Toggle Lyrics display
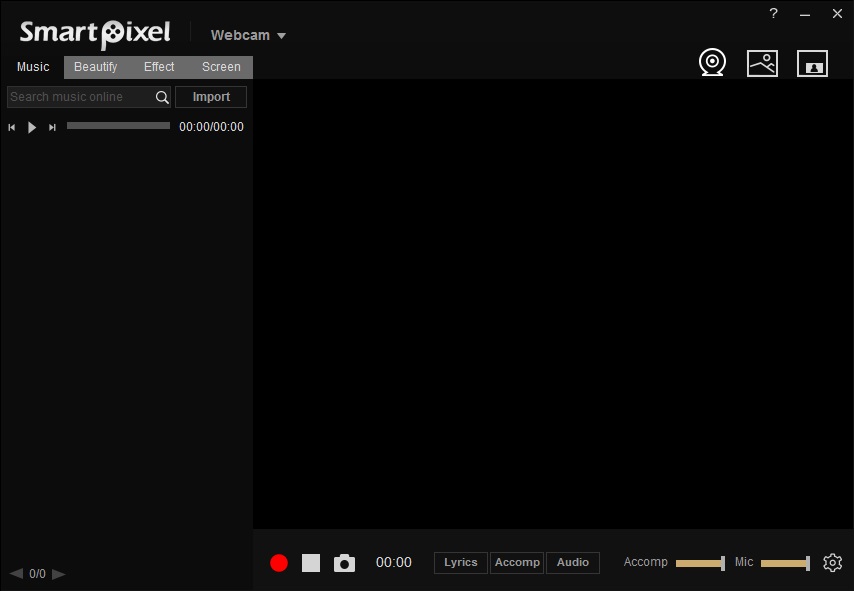 coord(460,562)
